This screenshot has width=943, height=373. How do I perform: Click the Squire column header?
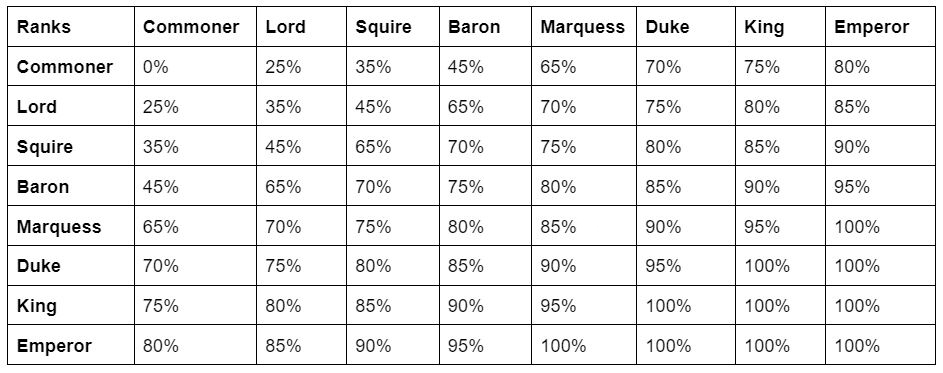[393, 26]
